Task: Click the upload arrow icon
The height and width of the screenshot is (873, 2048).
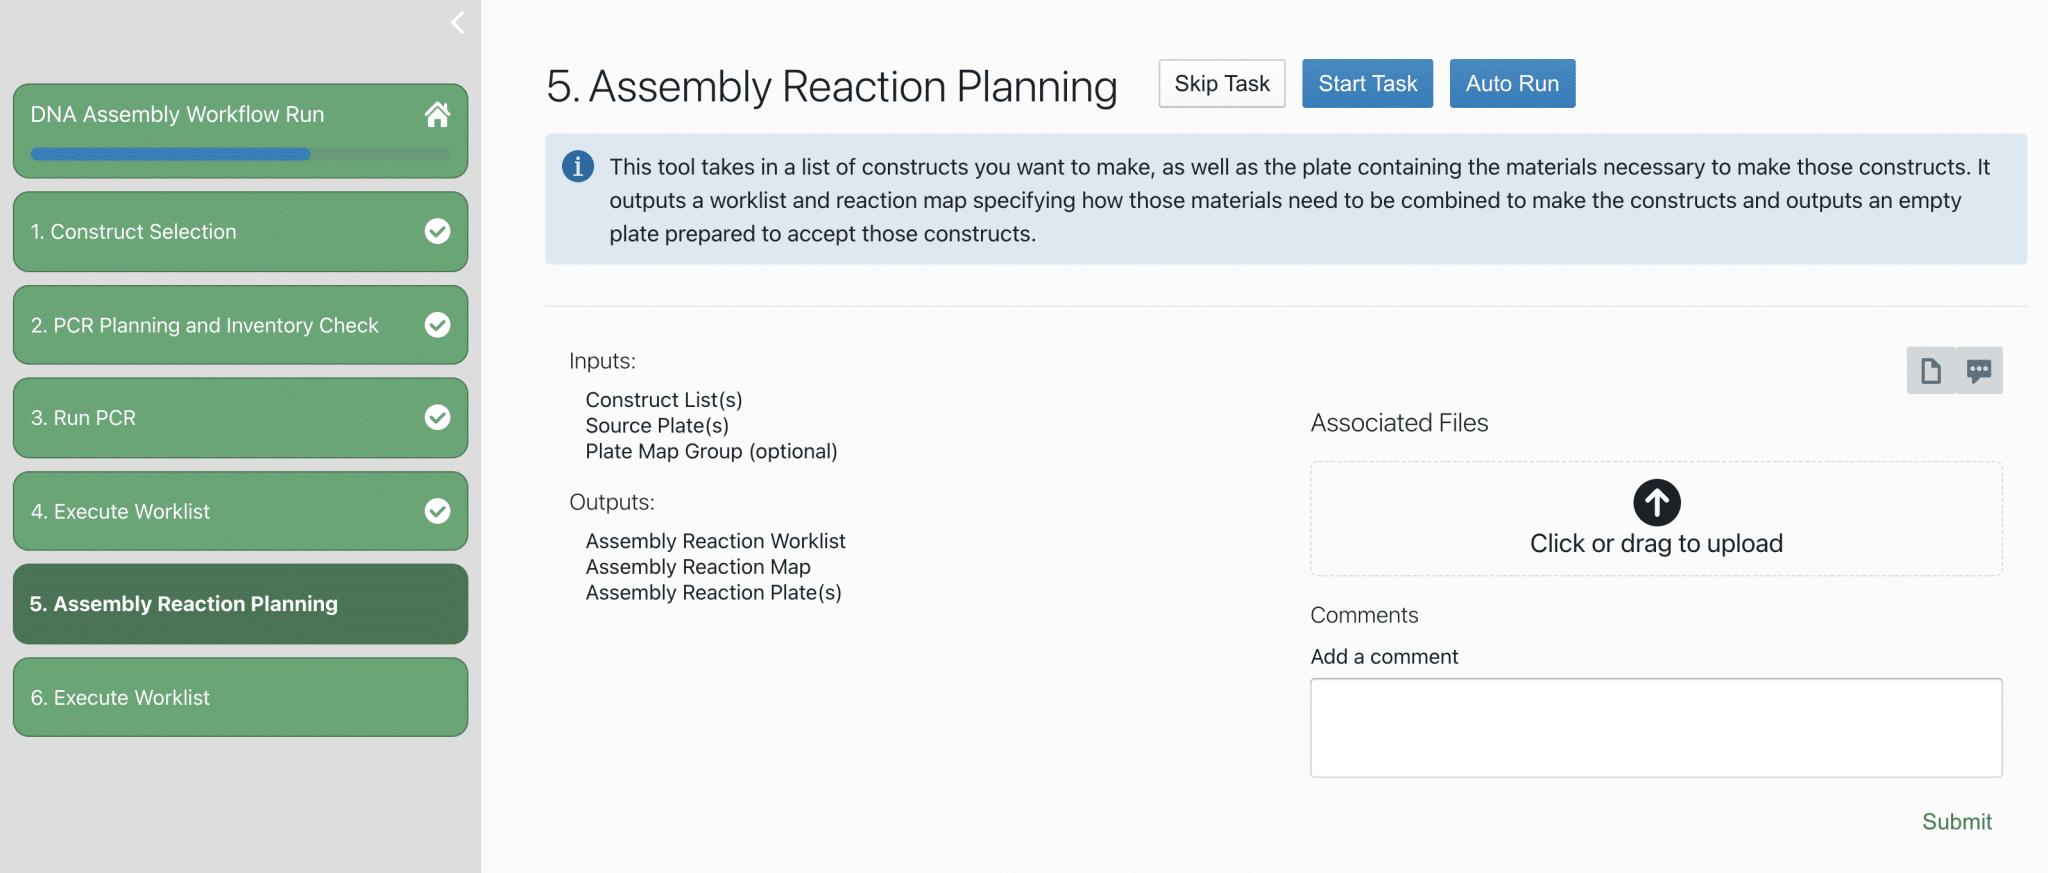Action: [x=1656, y=502]
